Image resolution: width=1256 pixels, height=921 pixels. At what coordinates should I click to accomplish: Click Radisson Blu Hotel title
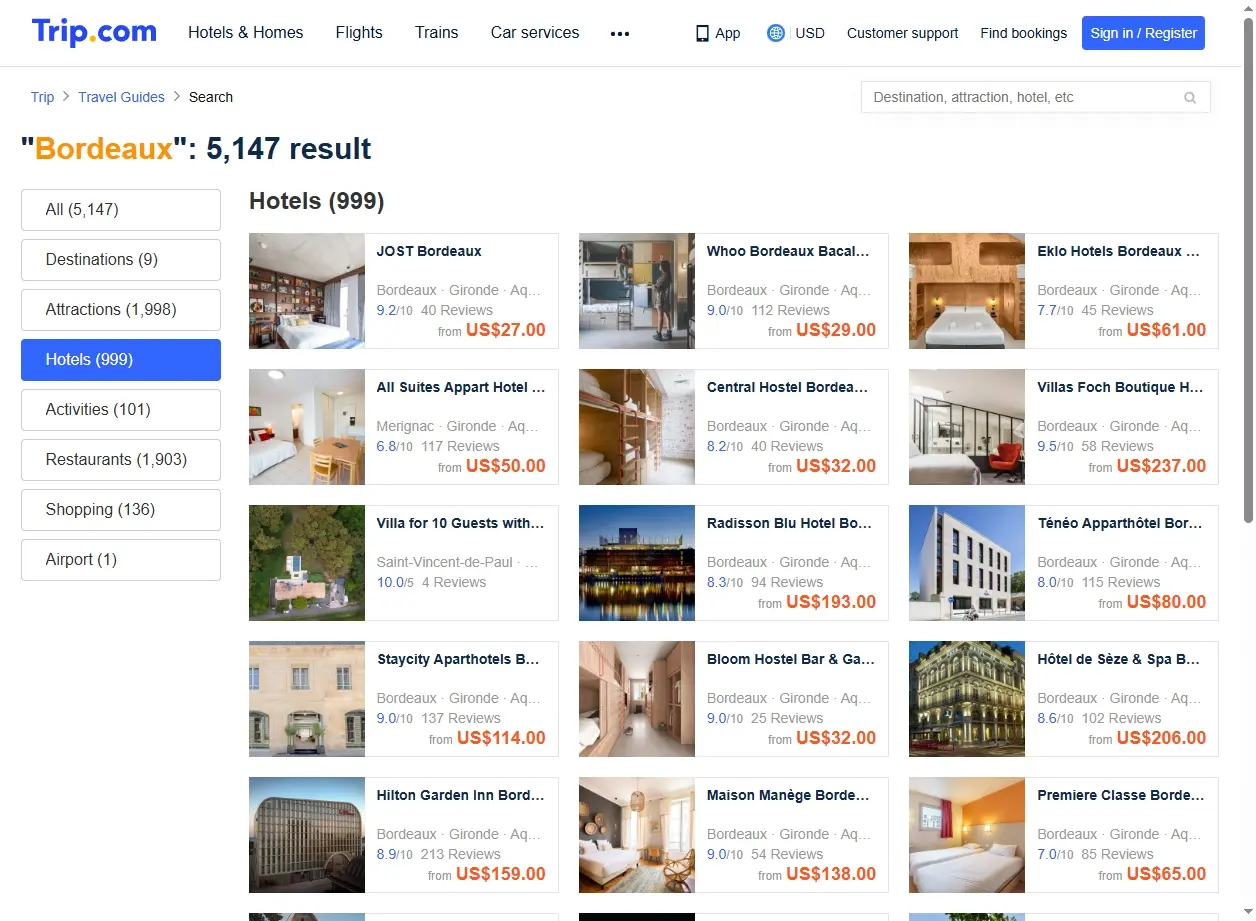point(789,523)
